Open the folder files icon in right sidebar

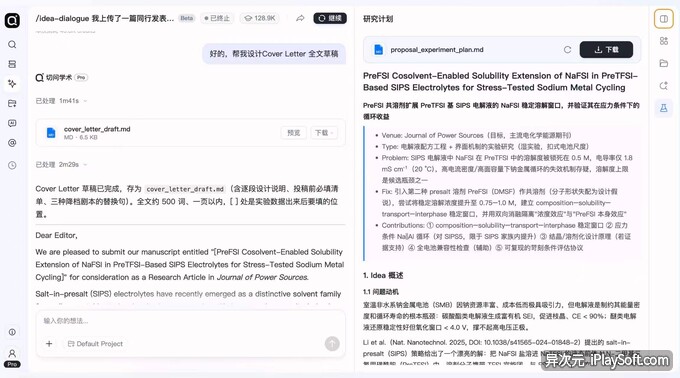click(x=664, y=63)
